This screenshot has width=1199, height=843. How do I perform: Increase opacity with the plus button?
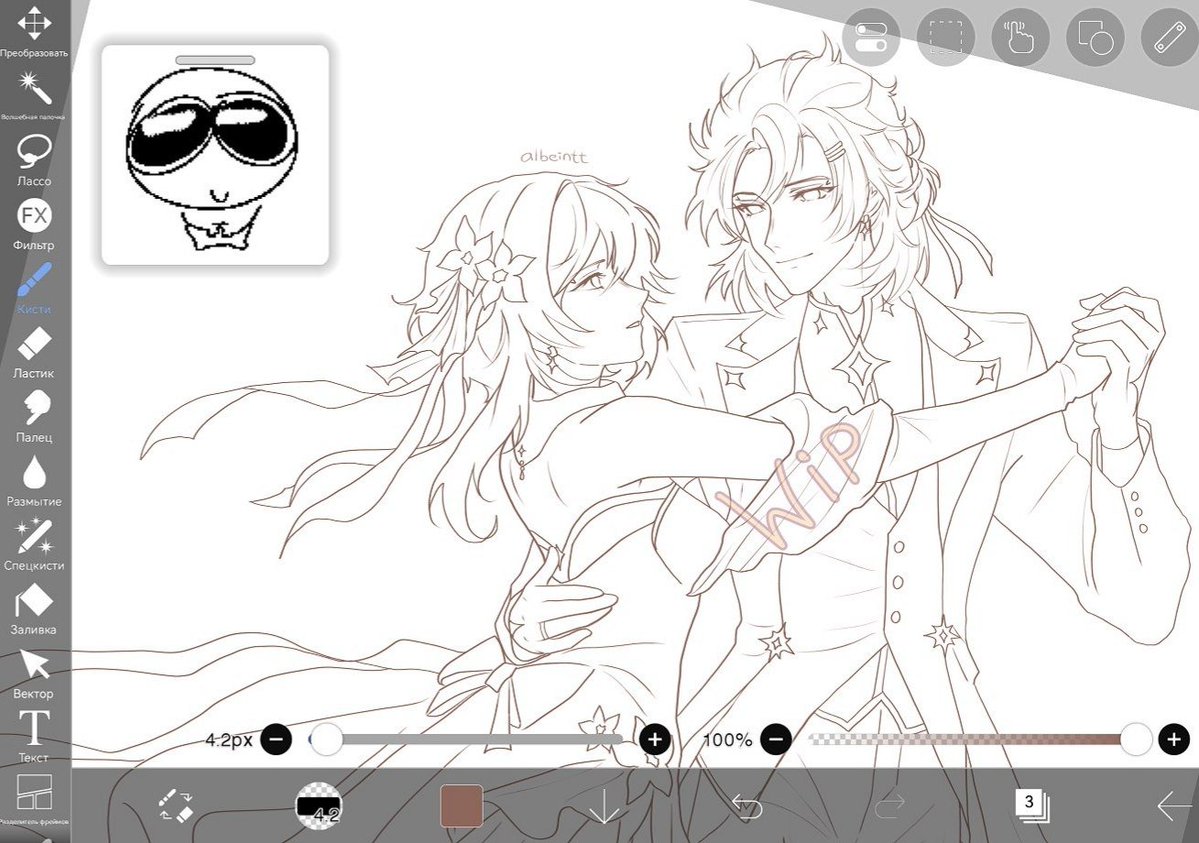pyautogui.click(x=1174, y=740)
